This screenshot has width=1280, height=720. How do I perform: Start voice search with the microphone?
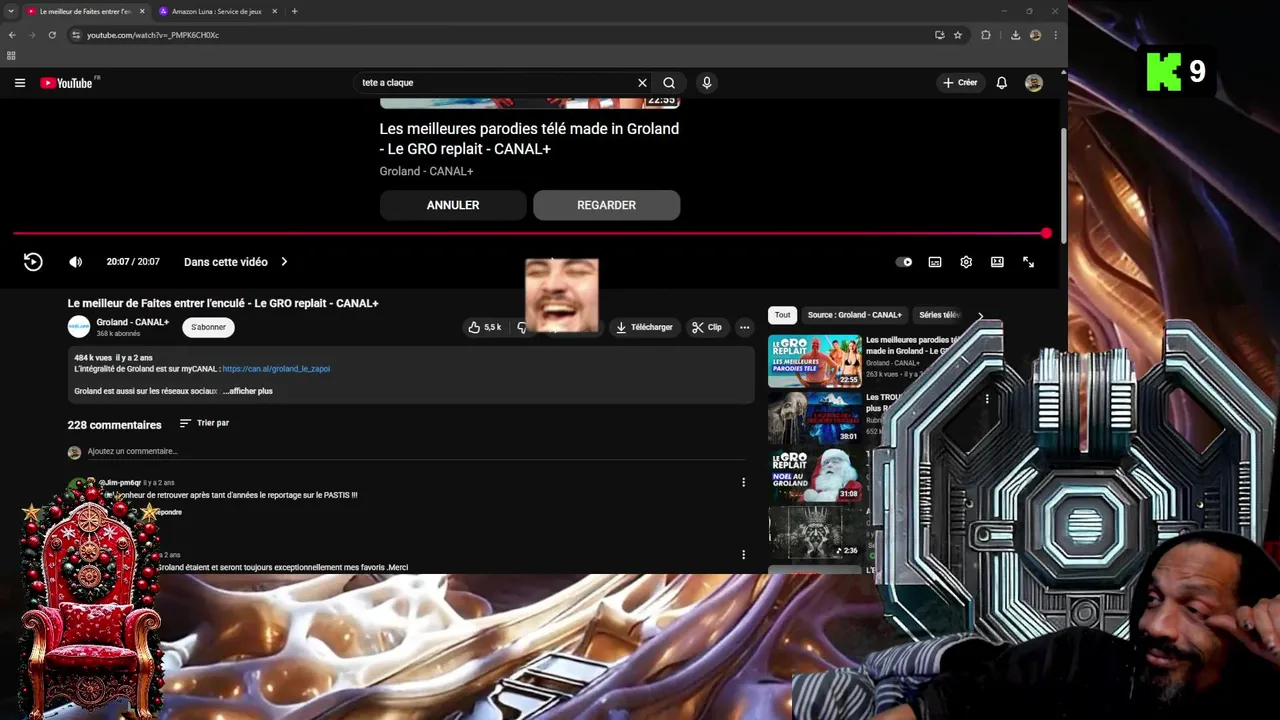[706, 83]
